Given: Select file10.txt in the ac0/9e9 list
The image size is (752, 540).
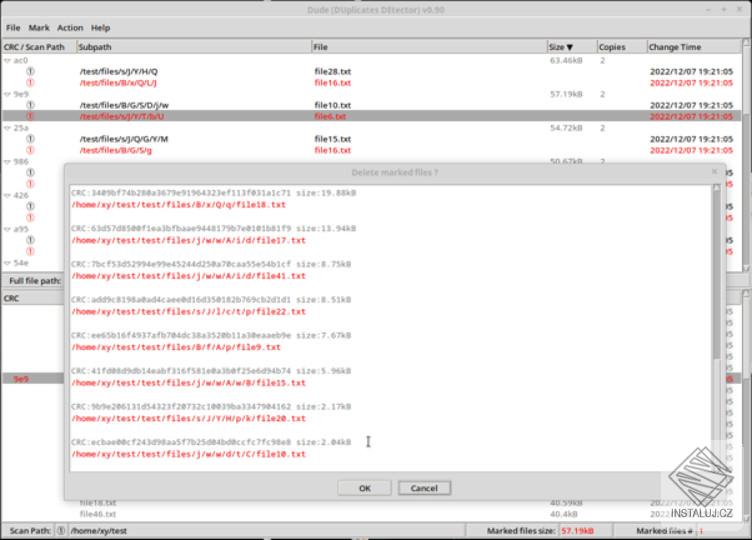Looking at the screenshot, I should click(333, 105).
